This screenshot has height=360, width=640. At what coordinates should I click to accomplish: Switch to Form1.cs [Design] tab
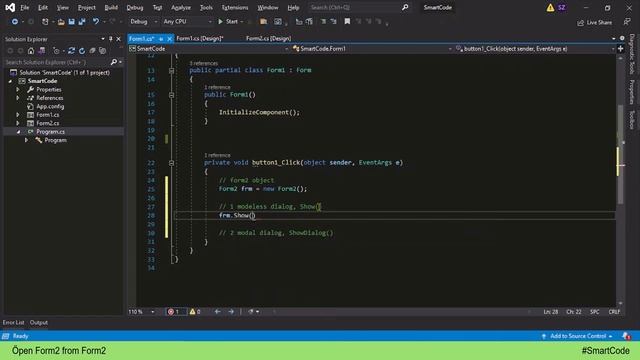click(200, 38)
